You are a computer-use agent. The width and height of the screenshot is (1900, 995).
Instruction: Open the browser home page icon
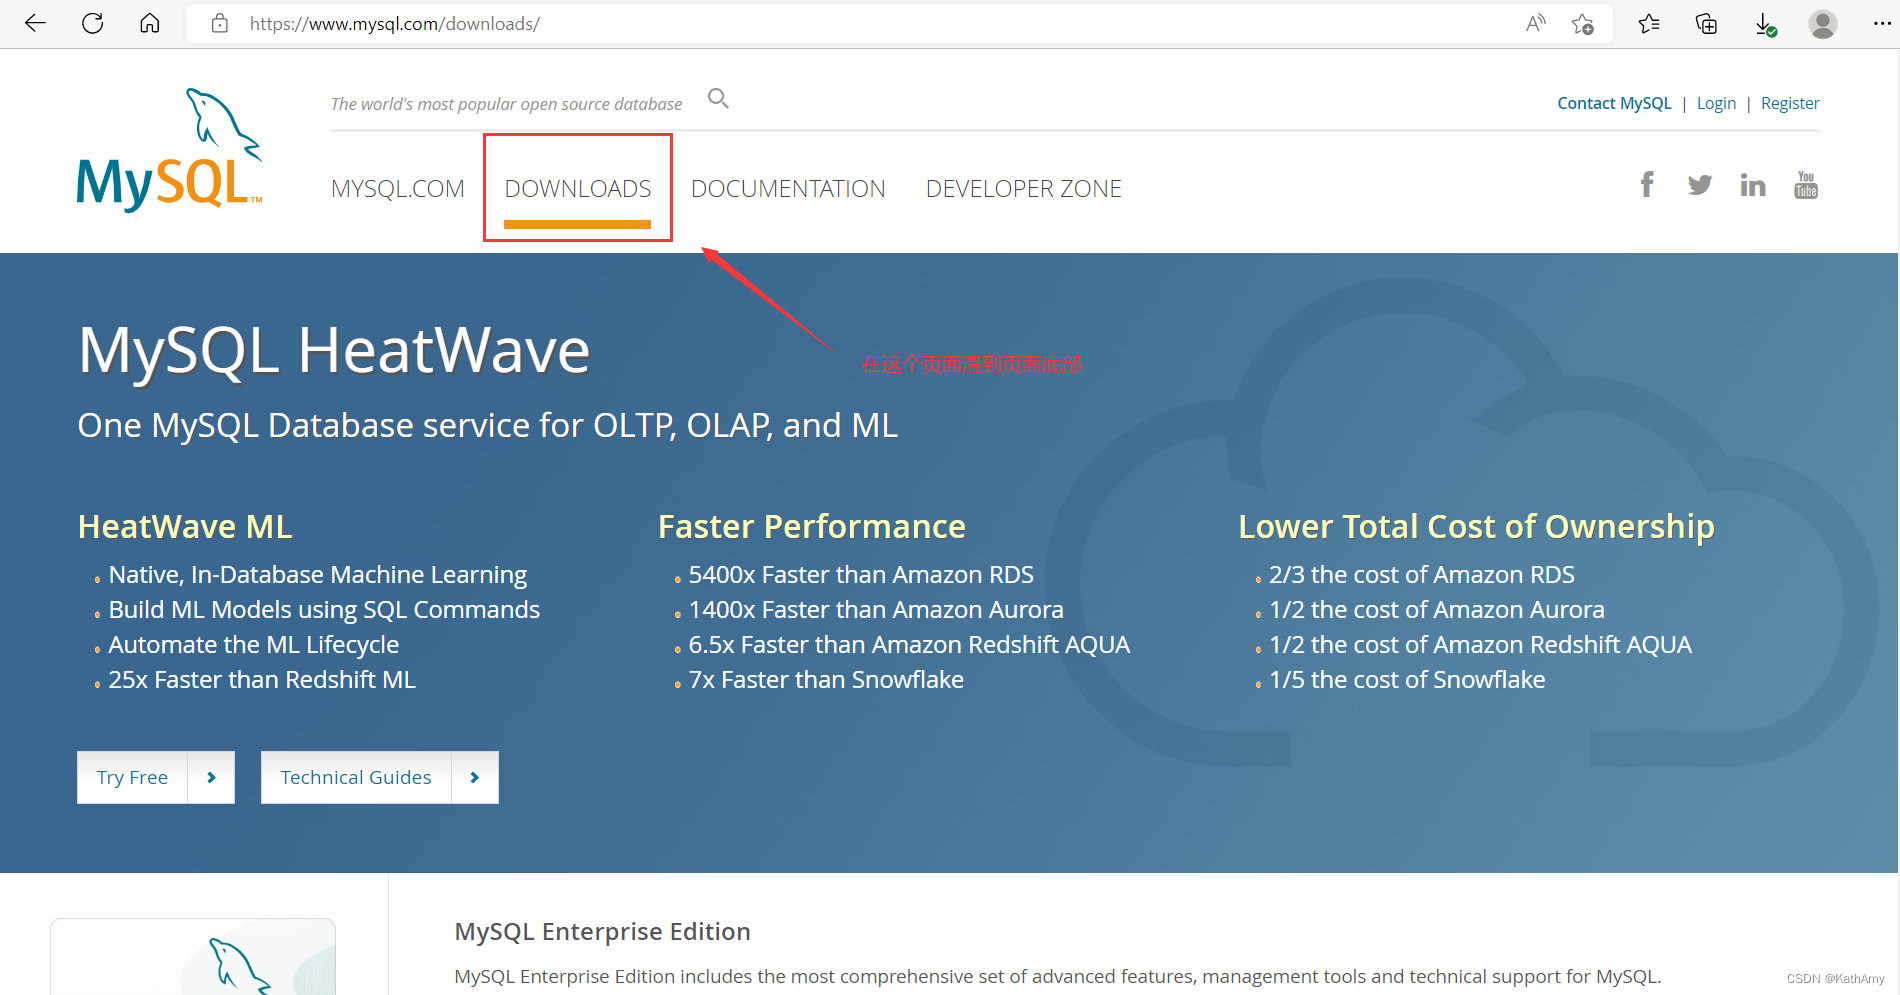[150, 23]
